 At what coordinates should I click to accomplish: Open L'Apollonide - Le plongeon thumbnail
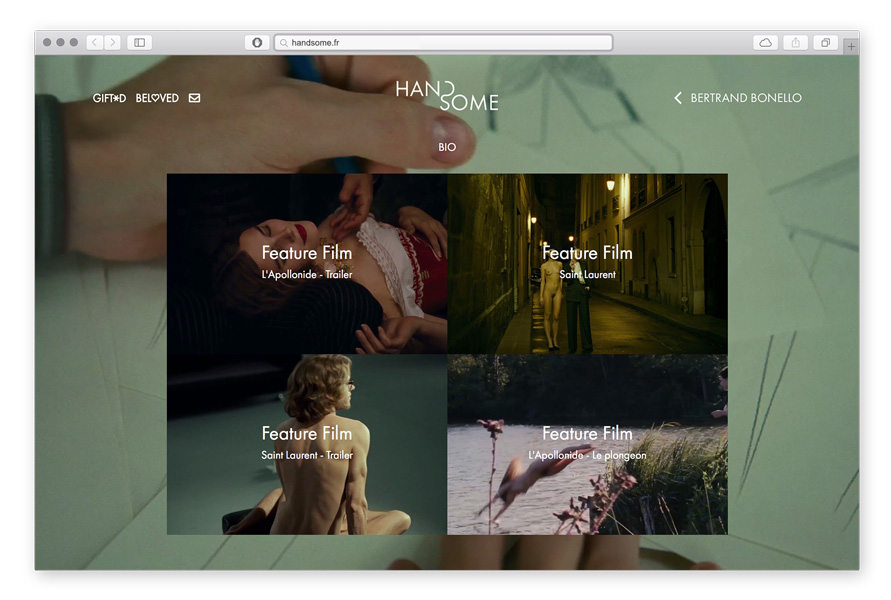pyautogui.click(x=587, y=444)
